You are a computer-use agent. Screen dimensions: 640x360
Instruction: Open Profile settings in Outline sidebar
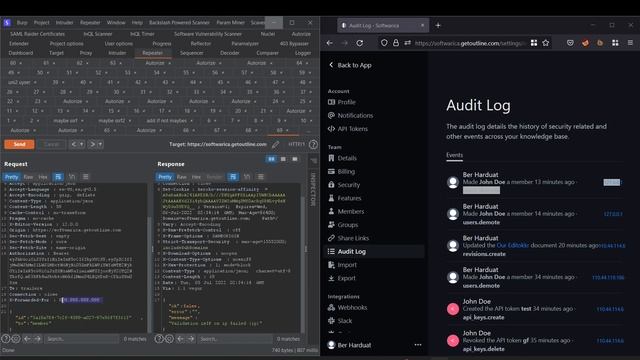[346, 102]
